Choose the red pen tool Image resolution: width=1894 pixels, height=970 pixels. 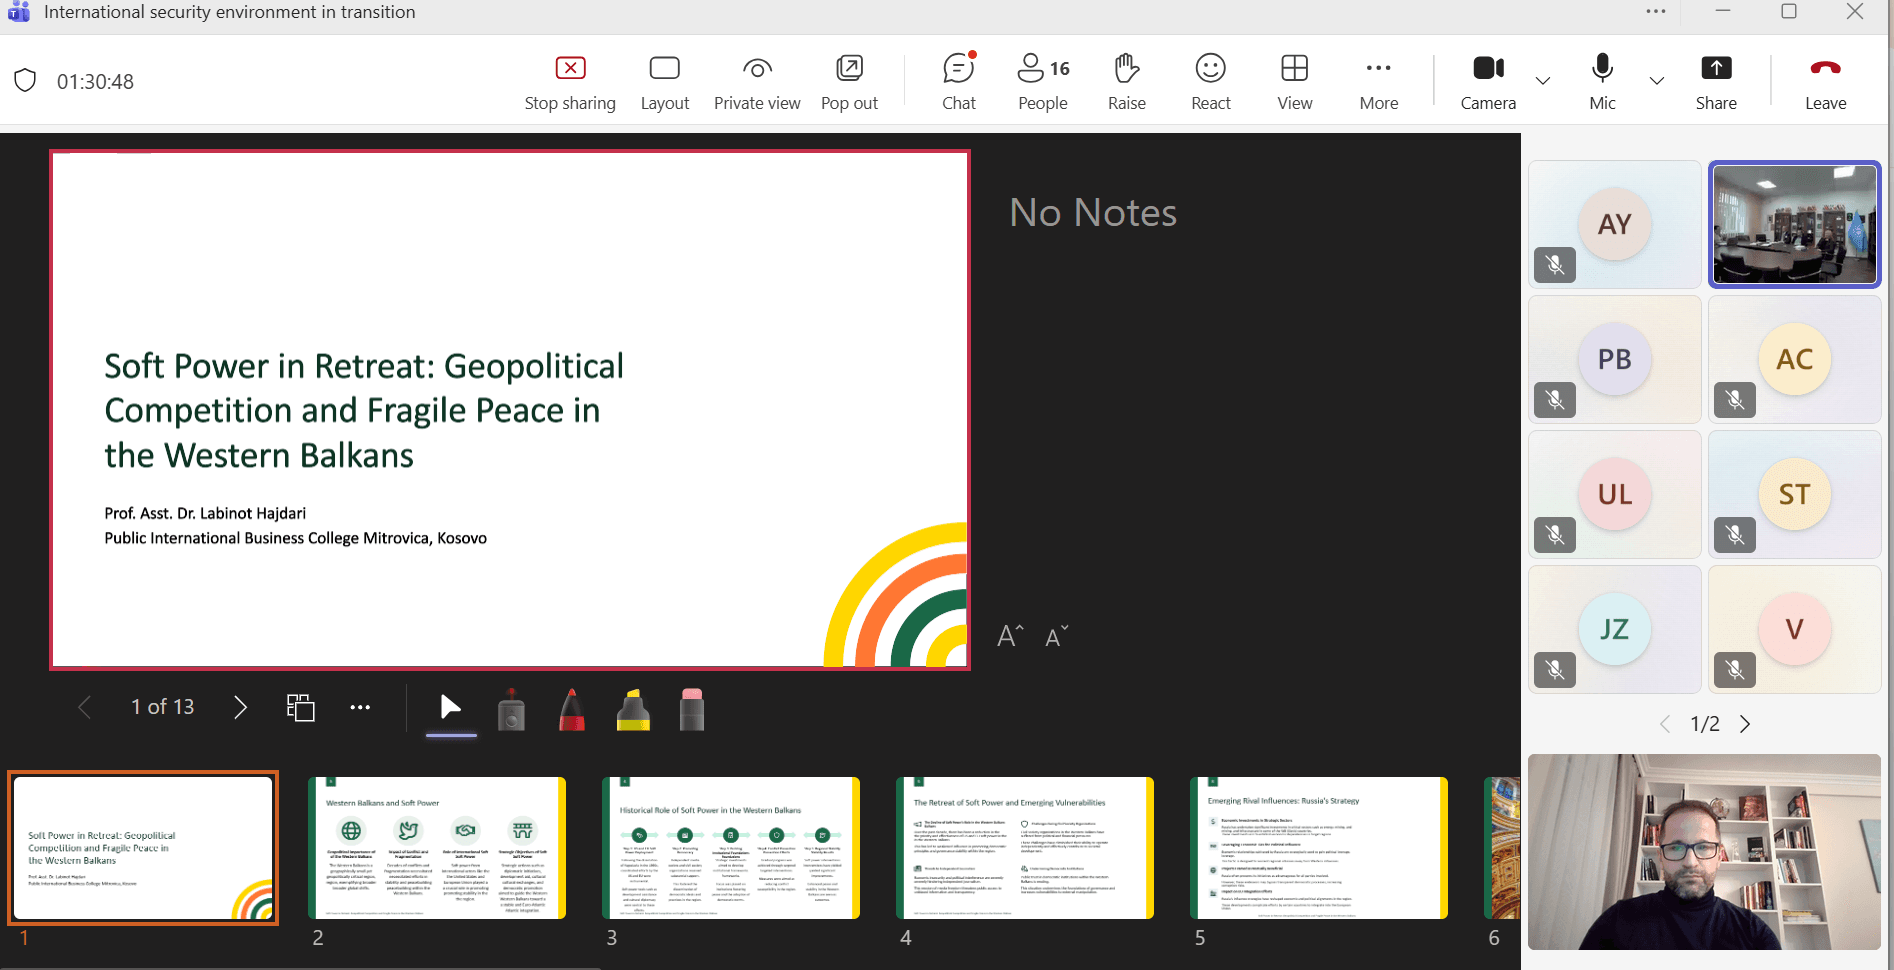[572, 709]
